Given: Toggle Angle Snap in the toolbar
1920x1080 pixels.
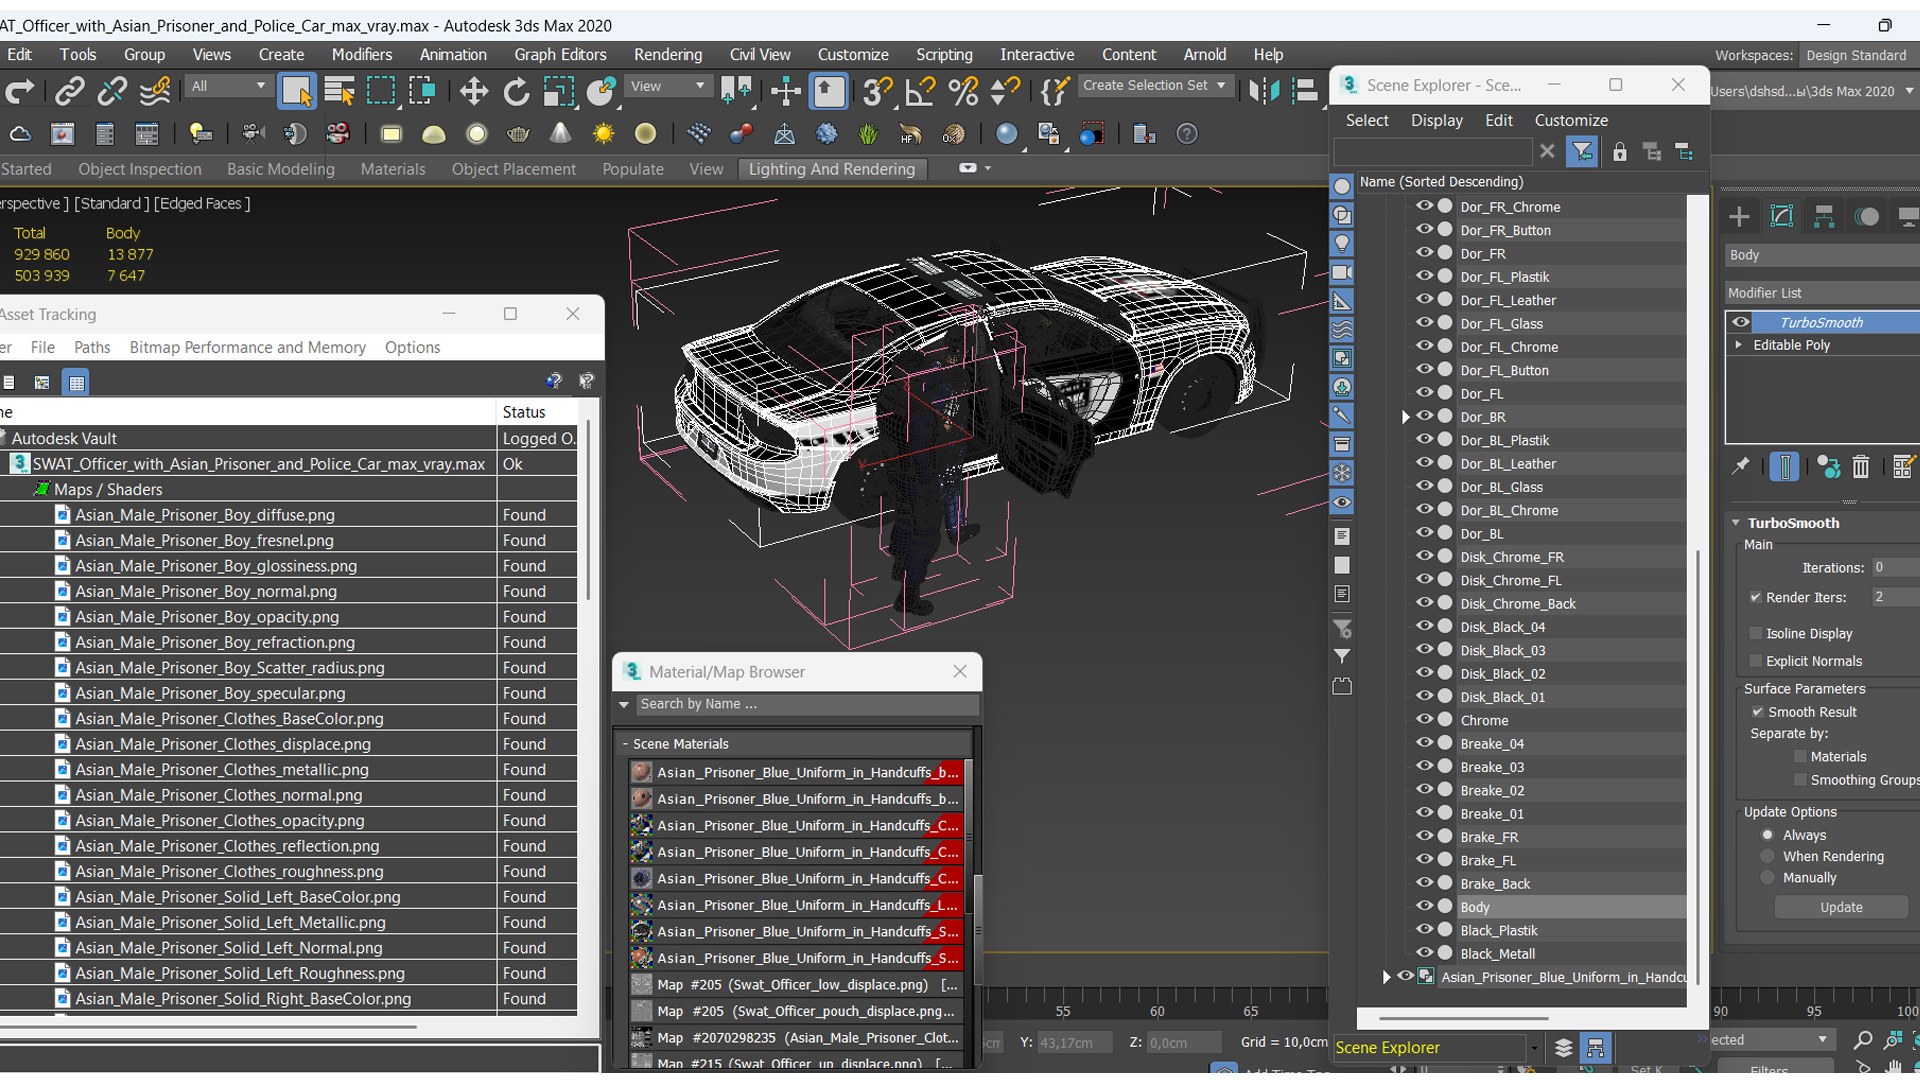Looking at the screenshot, I should click(920, 91).
